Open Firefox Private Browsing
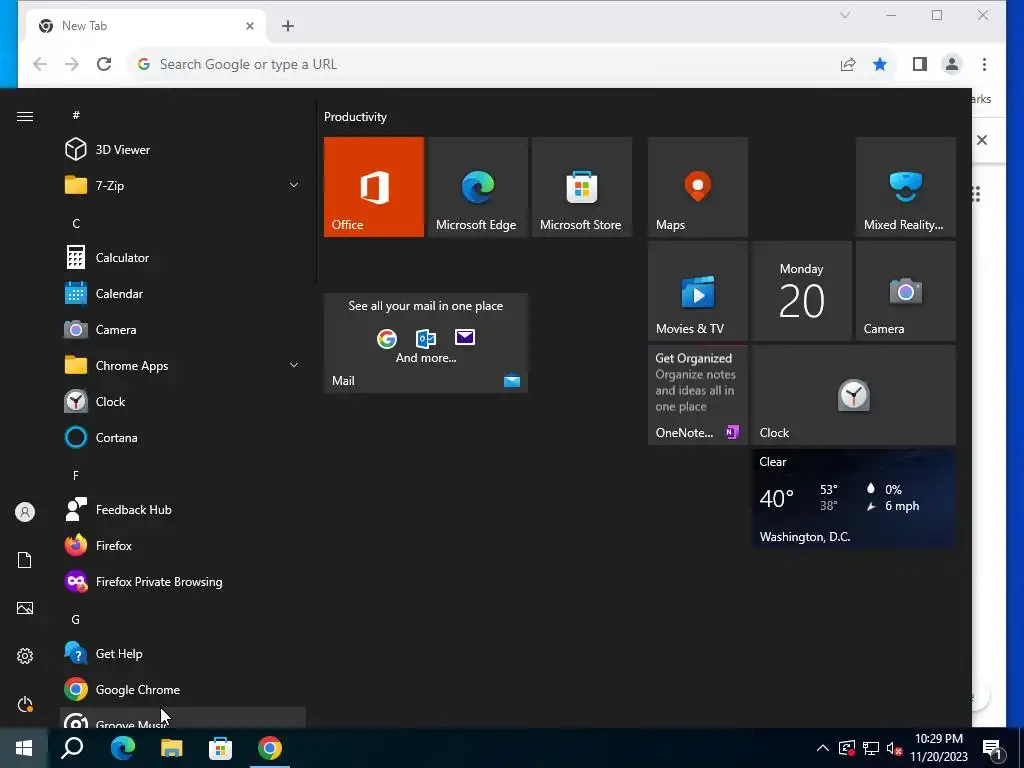The width and height of the screenshot is (1024, 768). click(x=183, y=581)
